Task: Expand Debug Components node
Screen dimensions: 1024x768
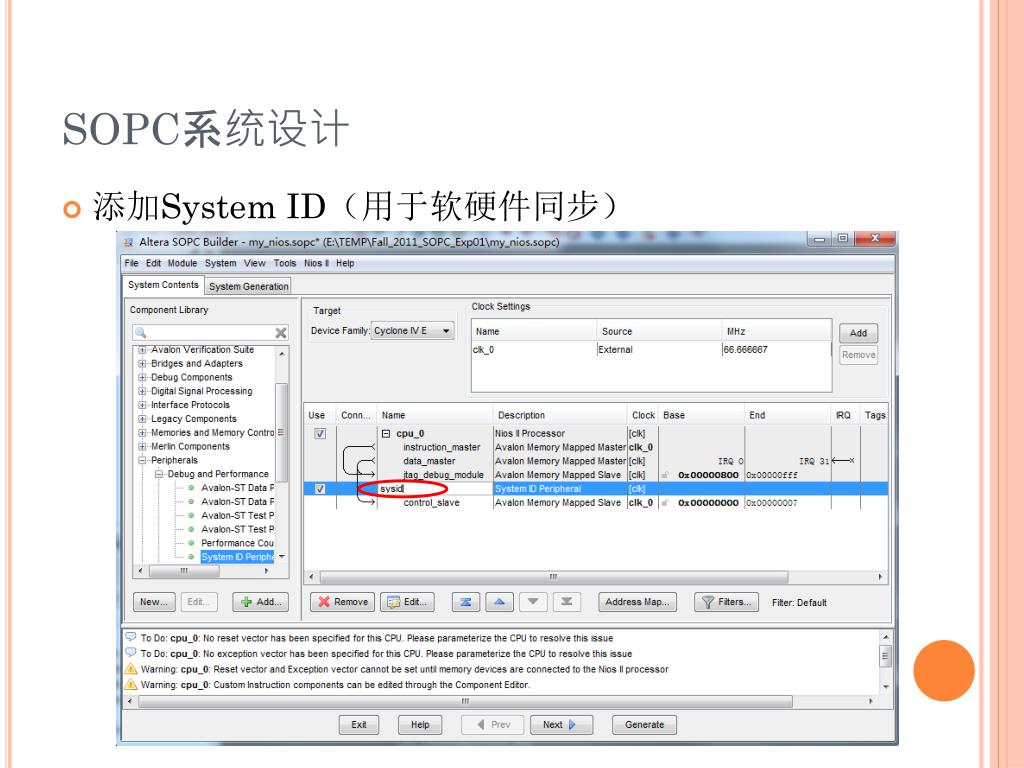Action: tap(142, 377)
